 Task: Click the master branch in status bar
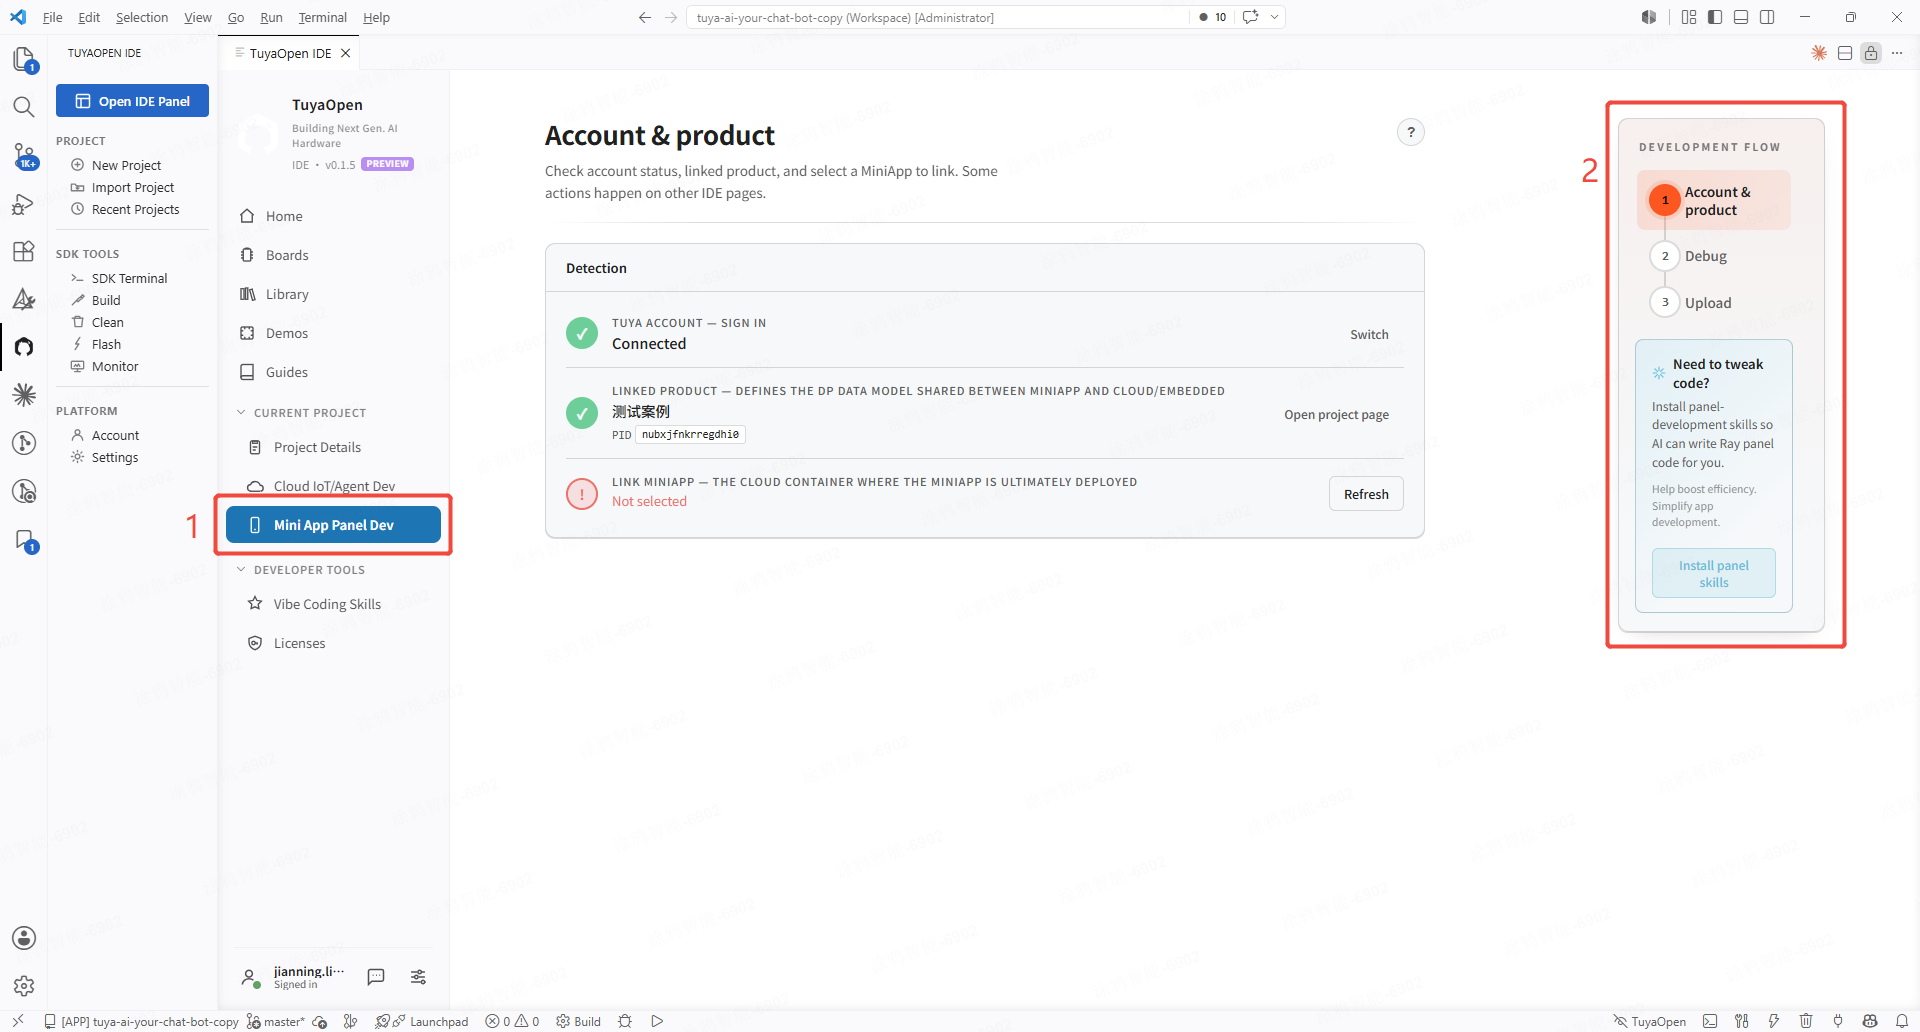[x=275, y=1021]
